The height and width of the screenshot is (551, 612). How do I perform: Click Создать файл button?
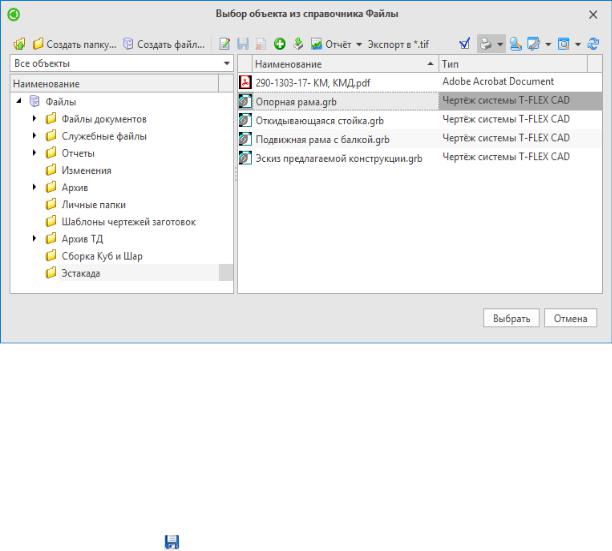(x=164, y=44)
